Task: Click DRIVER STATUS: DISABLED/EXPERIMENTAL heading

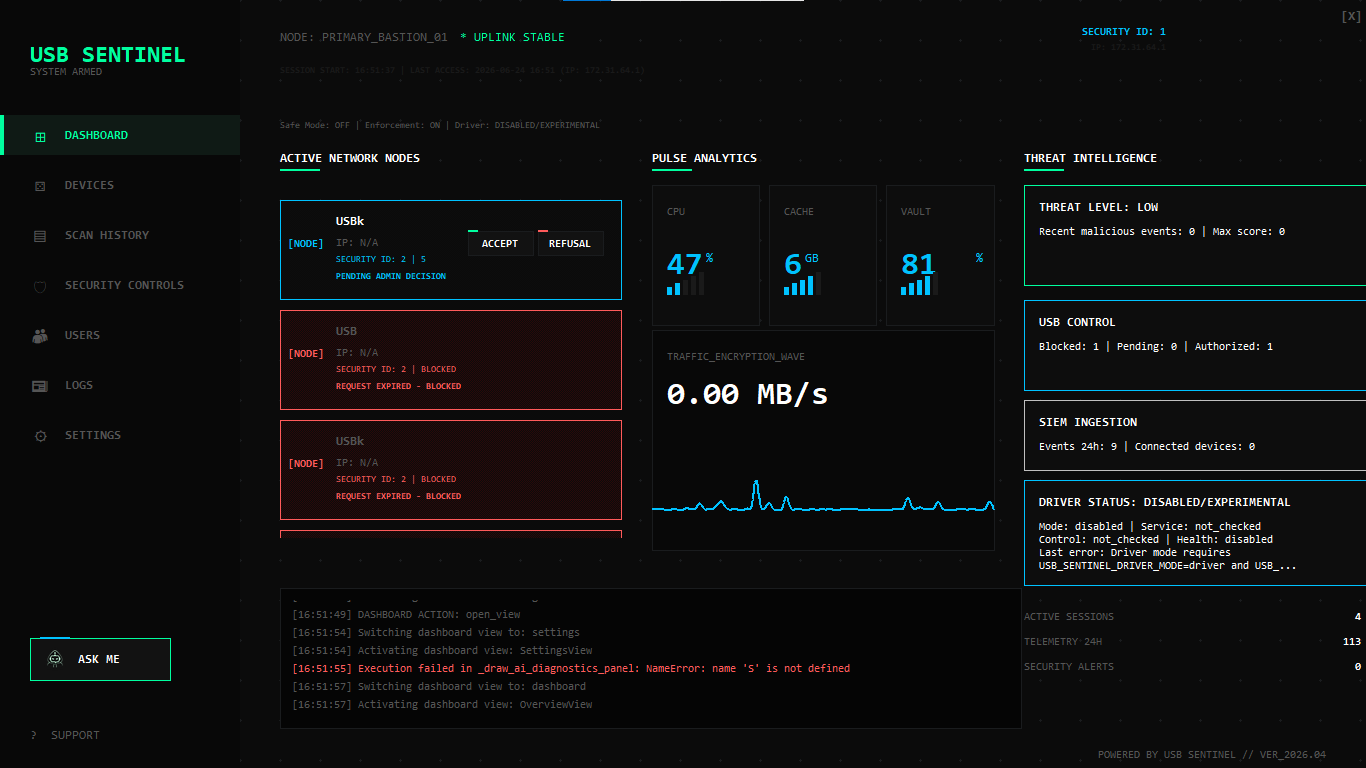Action: [1165, 502]
